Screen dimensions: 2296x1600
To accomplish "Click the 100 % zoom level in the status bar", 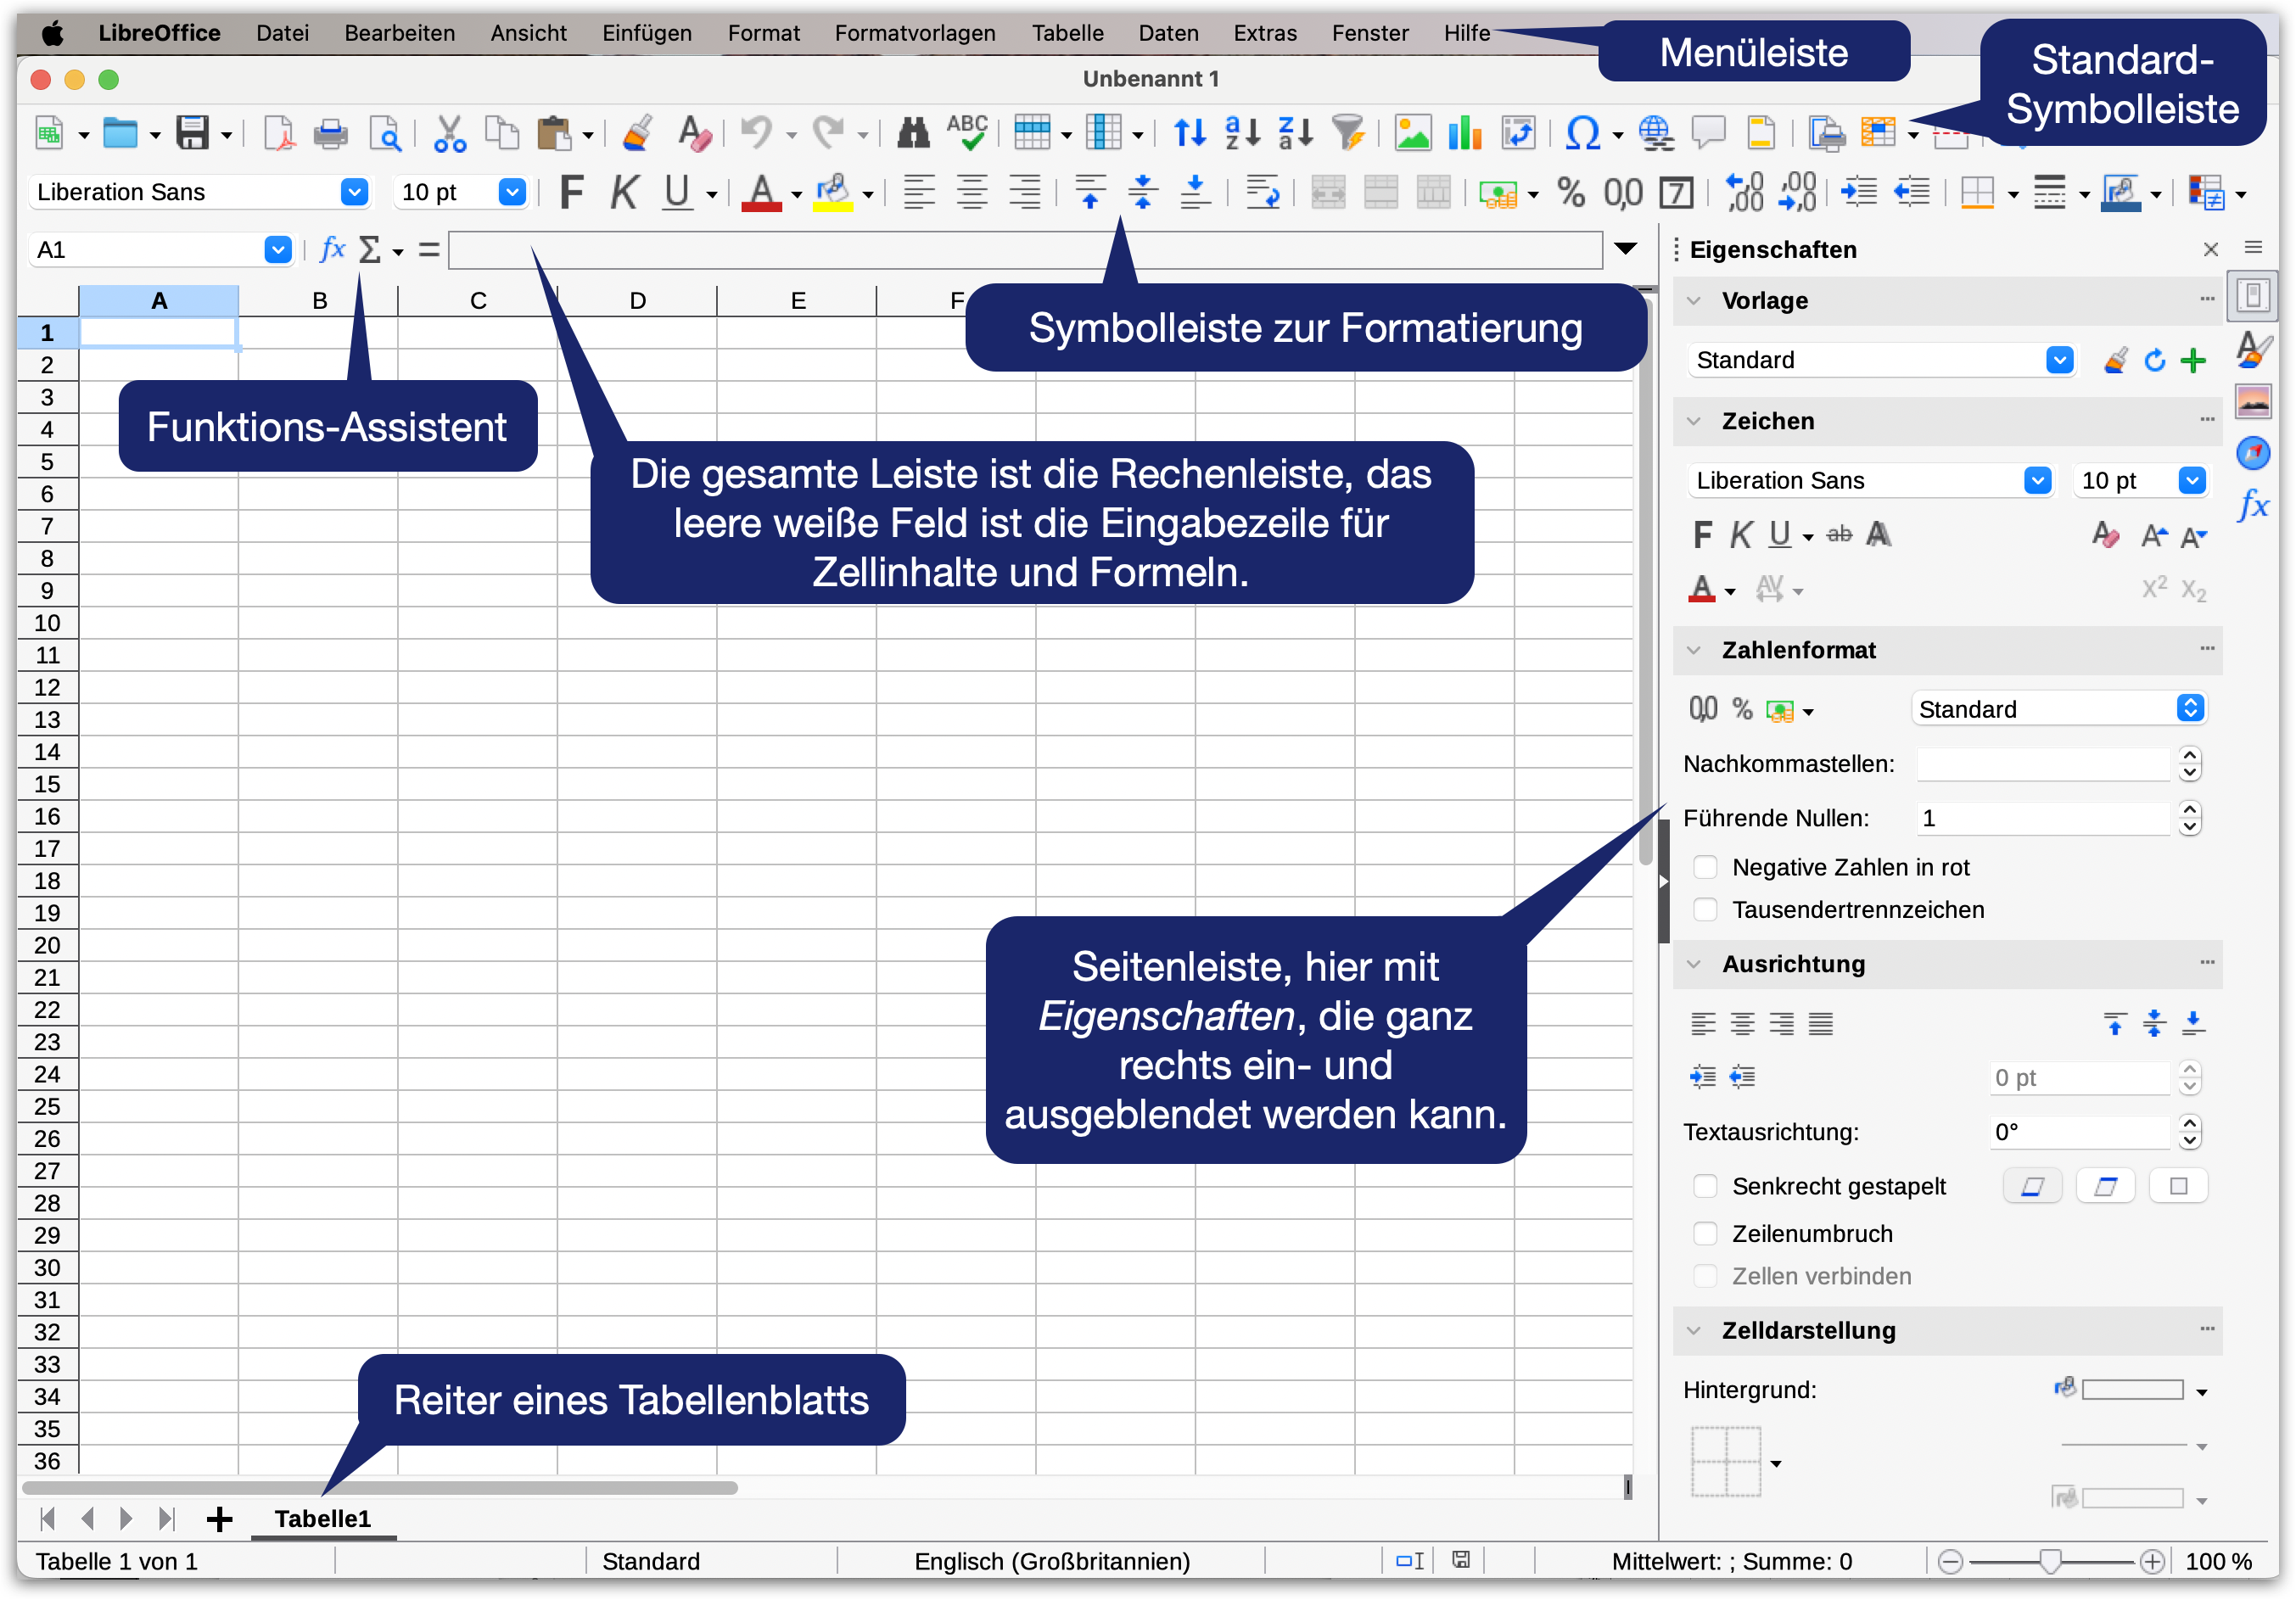I will 2219,1561.
